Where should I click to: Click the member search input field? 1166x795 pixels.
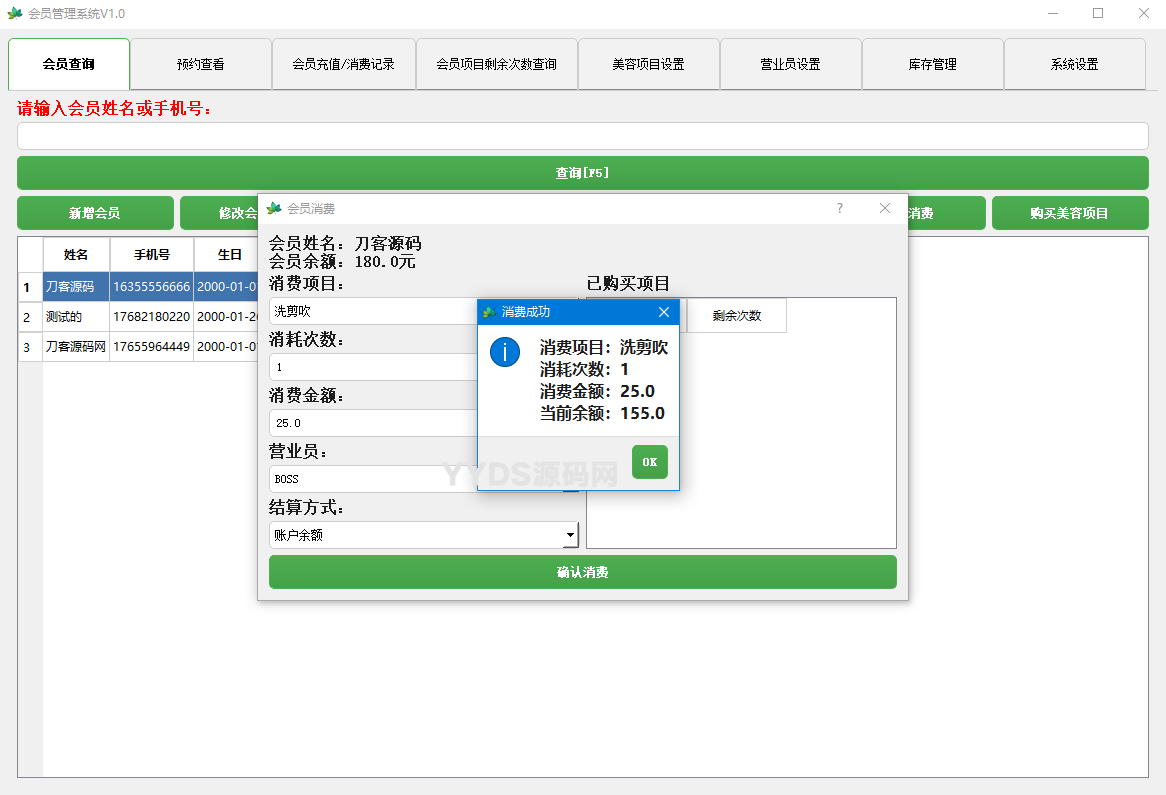582,135
